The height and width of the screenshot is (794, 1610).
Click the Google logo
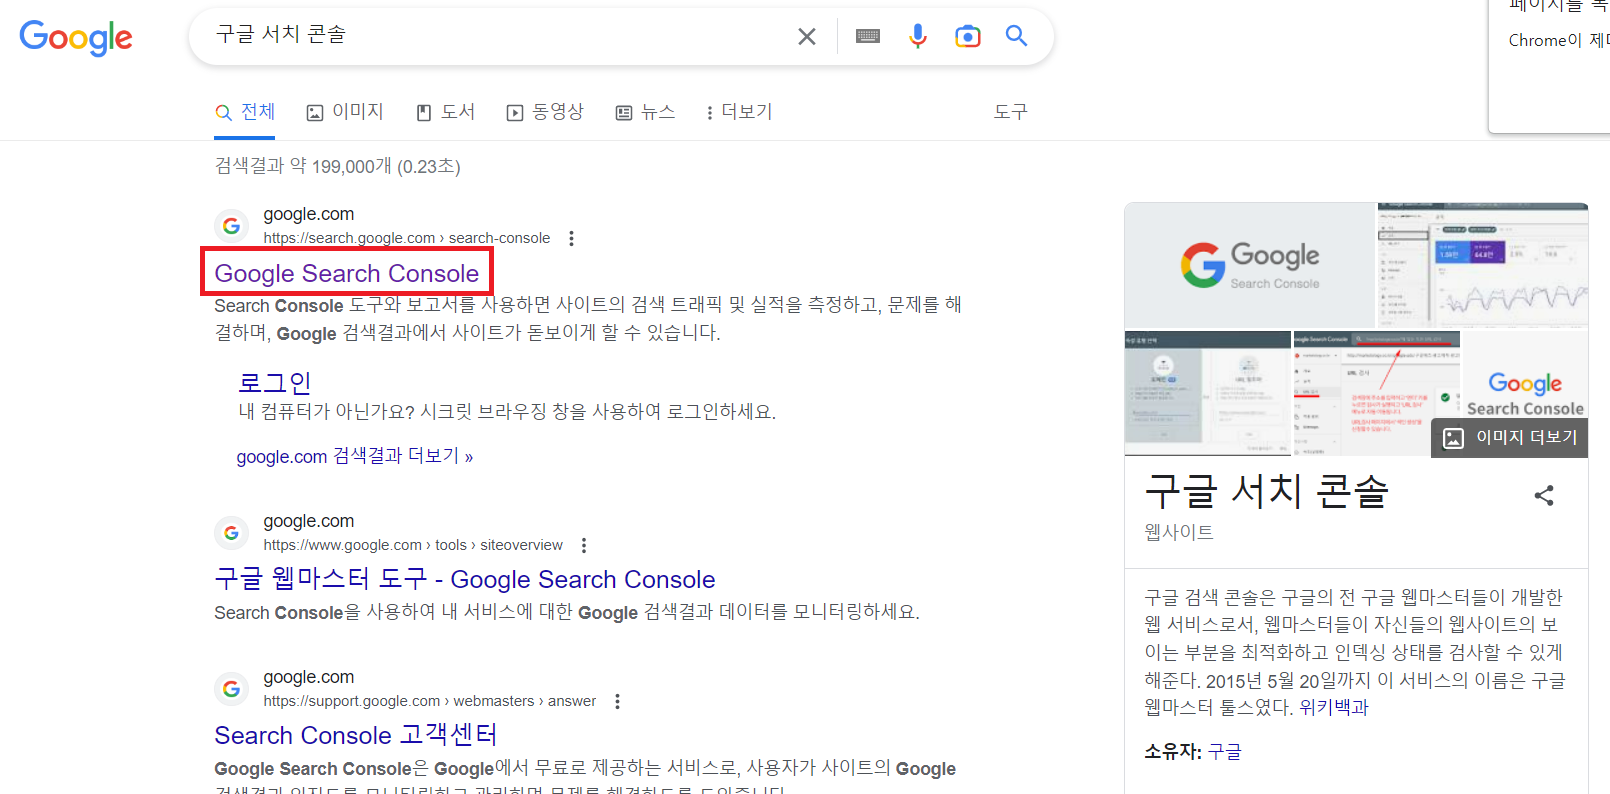point(76,38)
